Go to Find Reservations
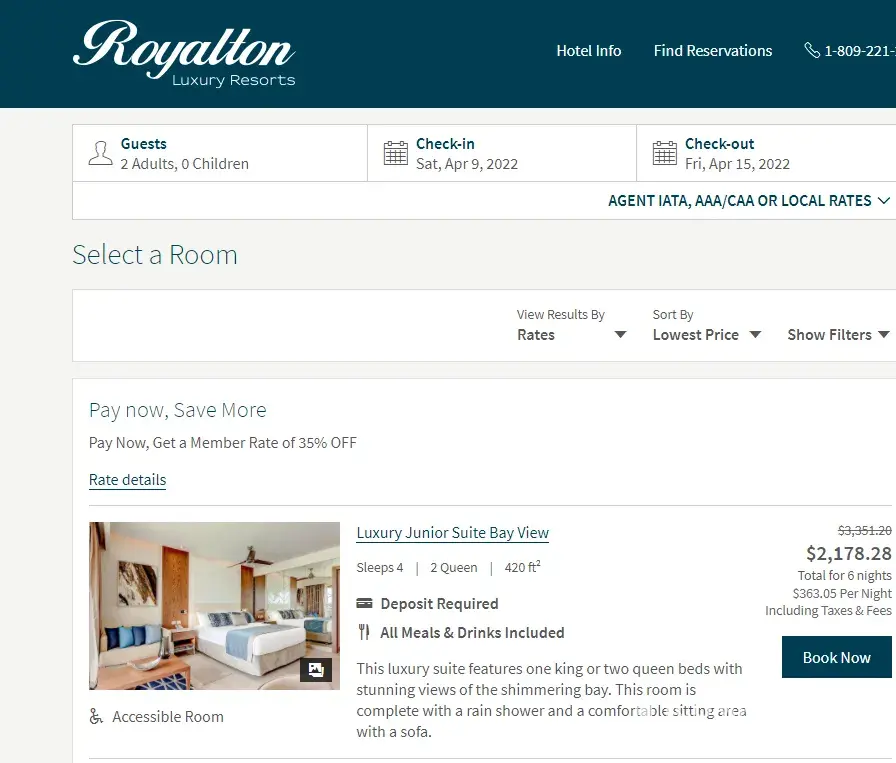896x763 pixels. click(713, 51)
